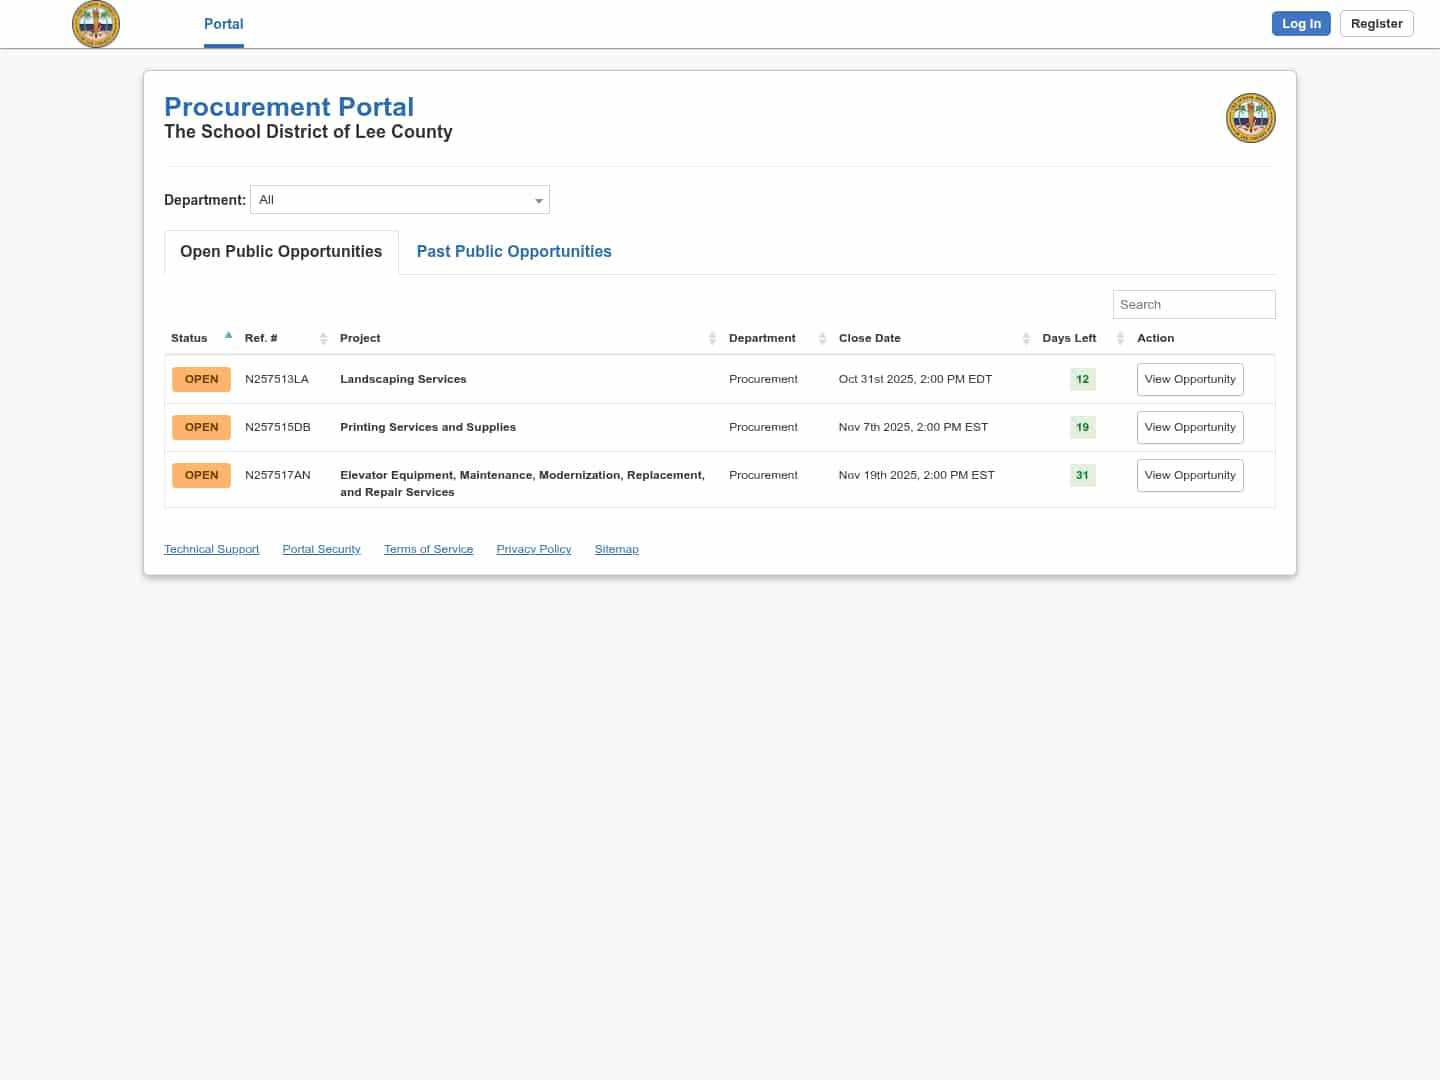This screenshot has height=1080, width=1440.
Task: Open the Portal navigation item
Action: 223,24
